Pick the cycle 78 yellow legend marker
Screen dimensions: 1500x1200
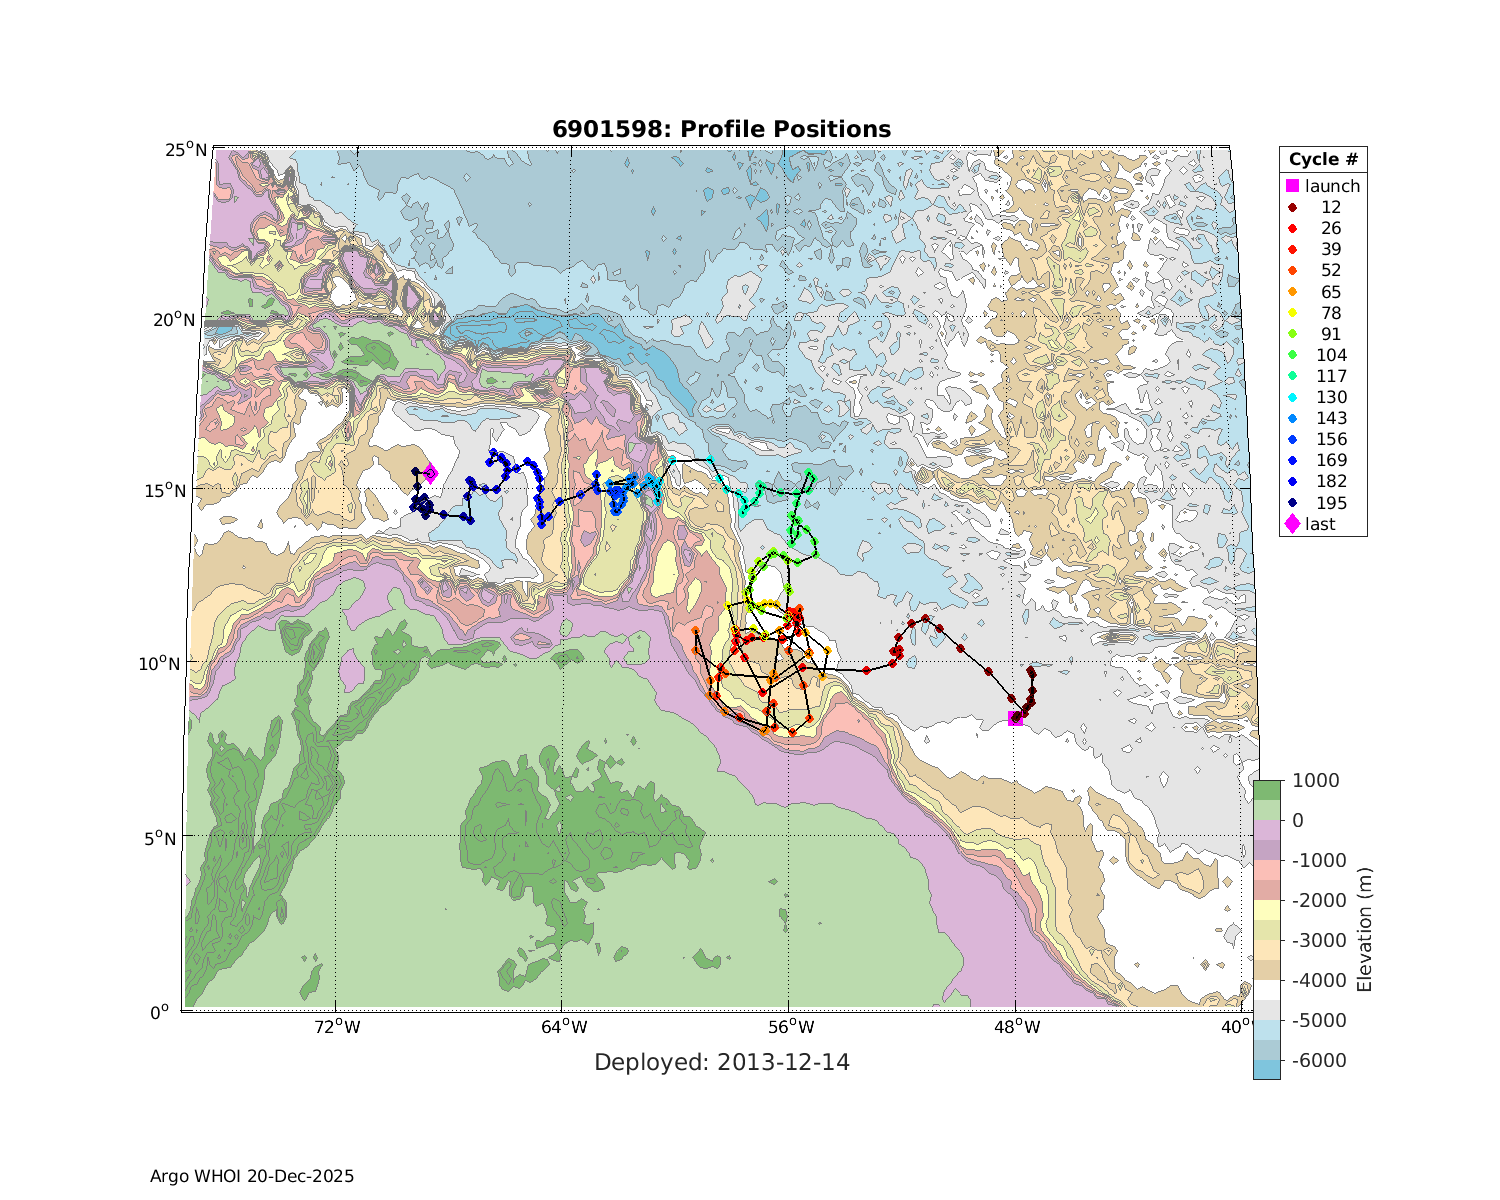point(1292,313)
